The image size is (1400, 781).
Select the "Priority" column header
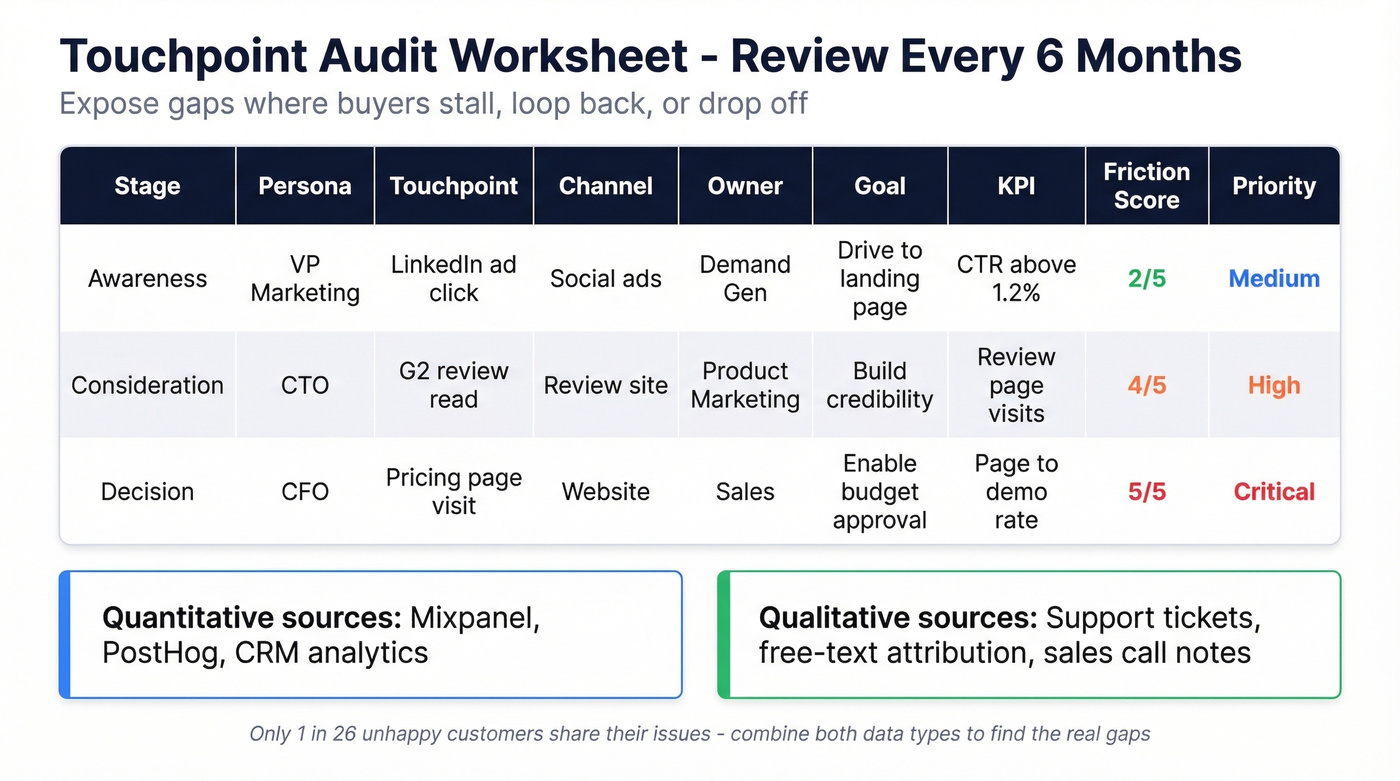pyautogui.click(x=1274, y=185)
